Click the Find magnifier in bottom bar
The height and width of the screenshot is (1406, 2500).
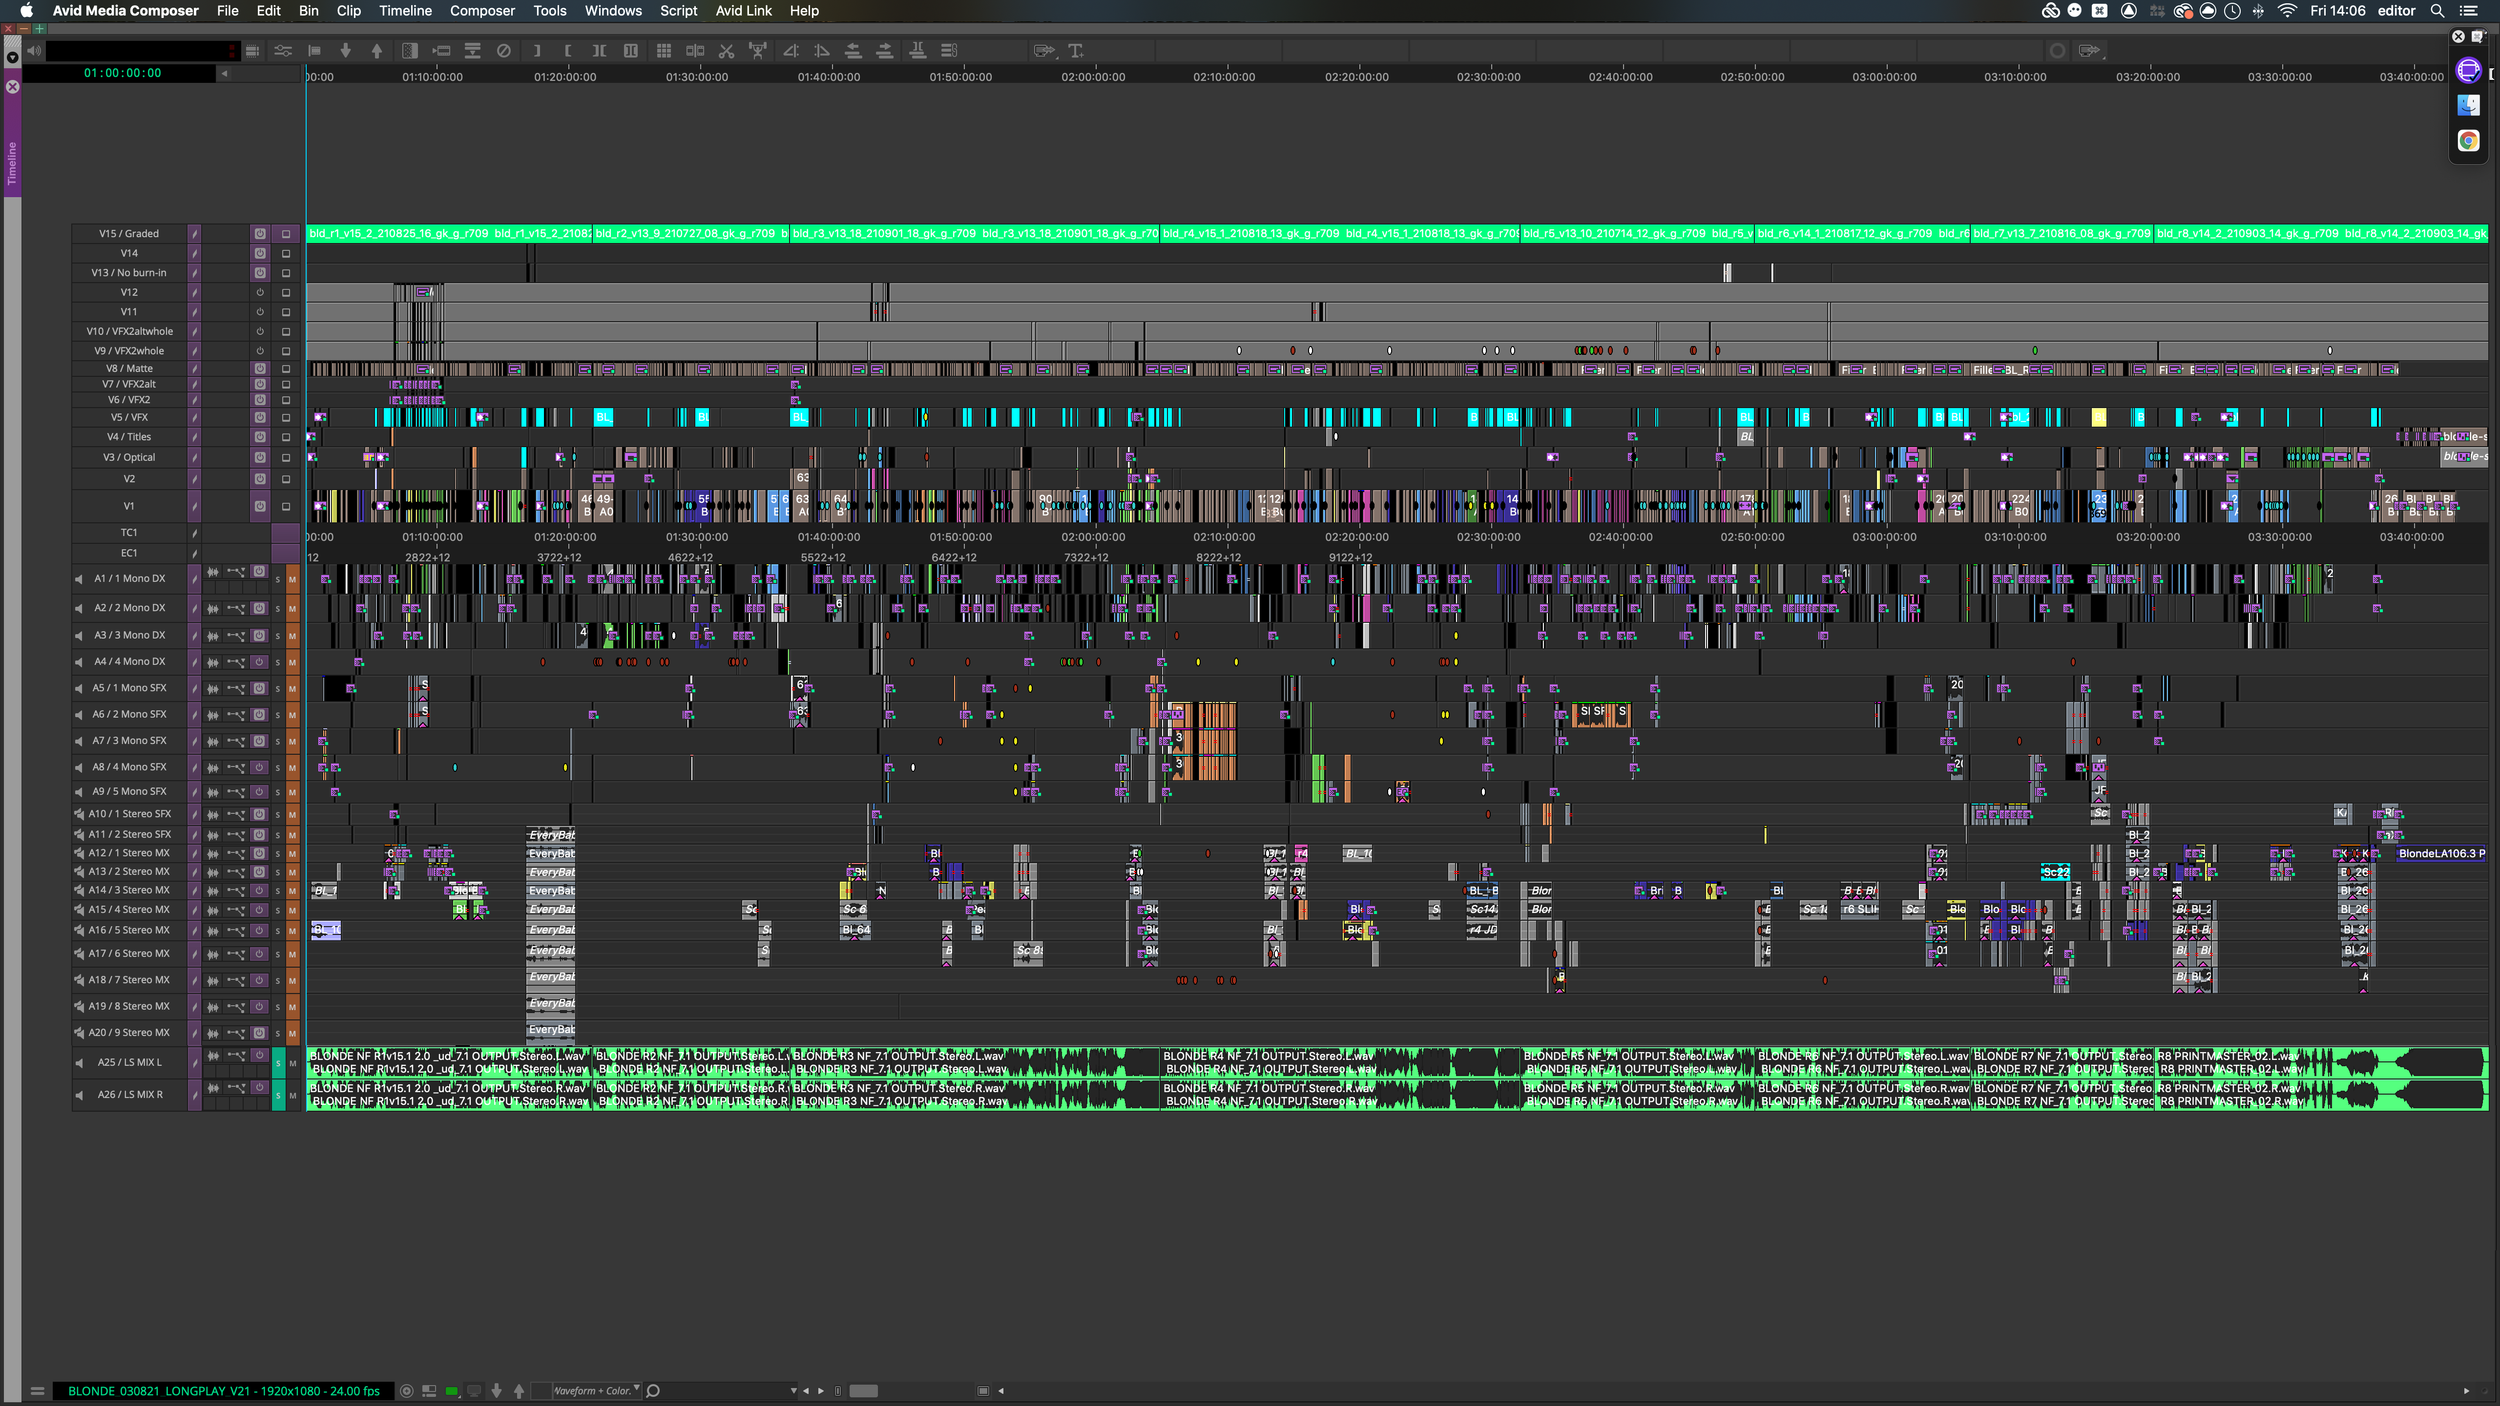point(653,1391)
